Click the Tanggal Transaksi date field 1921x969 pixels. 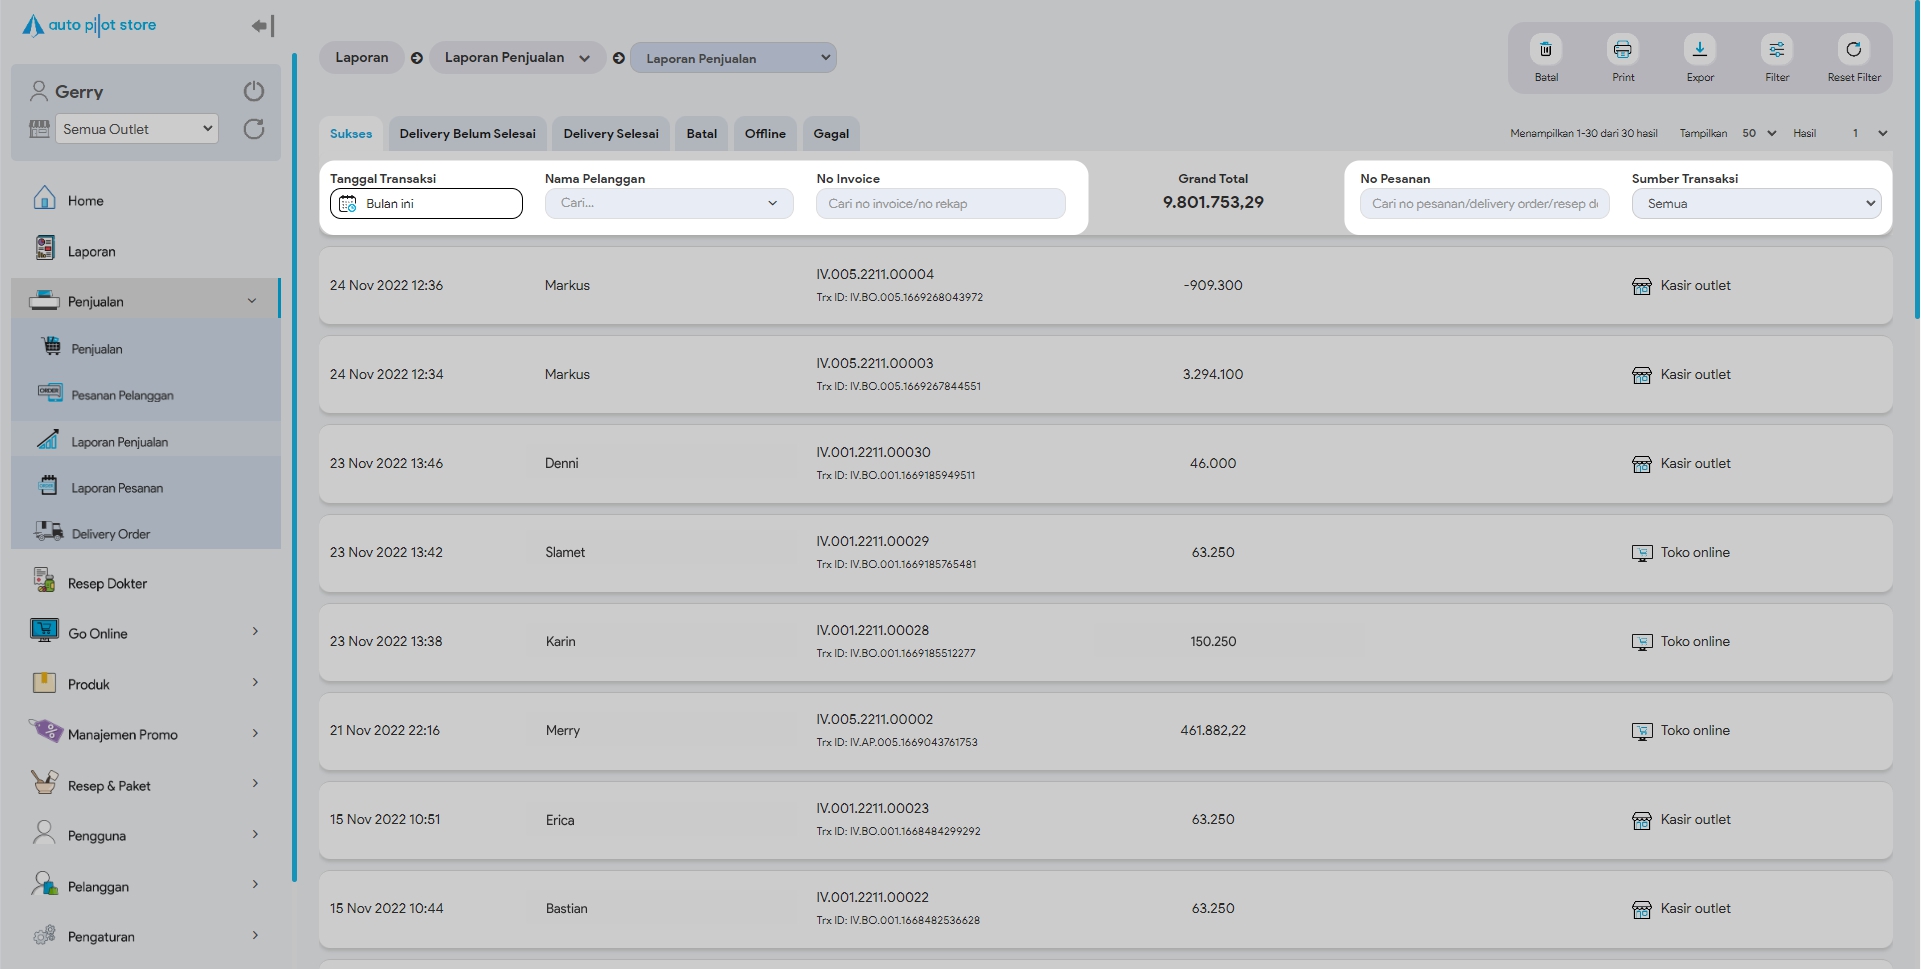(x=426, y=204)
